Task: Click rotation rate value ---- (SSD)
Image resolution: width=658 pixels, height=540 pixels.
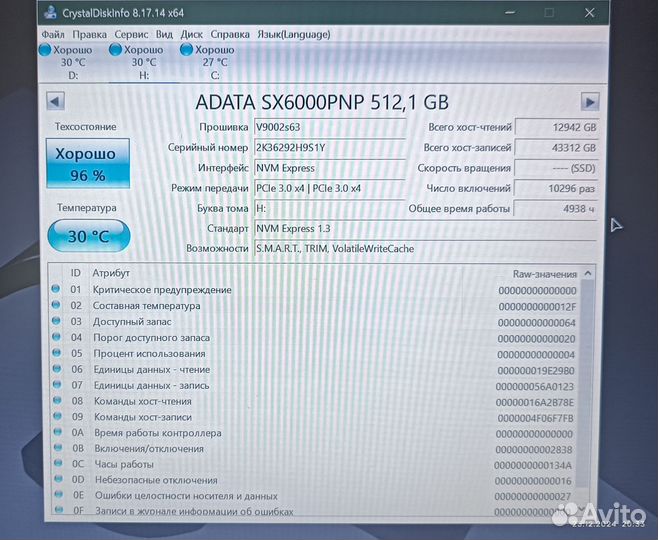Action: (x=556, y=168)
